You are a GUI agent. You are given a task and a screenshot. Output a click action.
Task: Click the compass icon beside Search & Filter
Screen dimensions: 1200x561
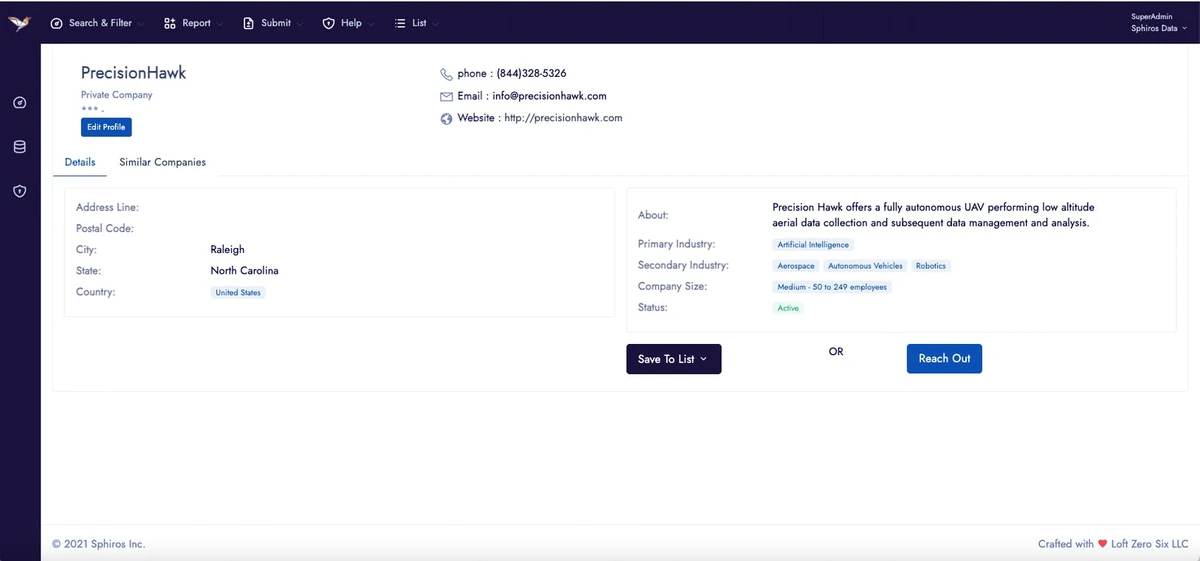57,23
